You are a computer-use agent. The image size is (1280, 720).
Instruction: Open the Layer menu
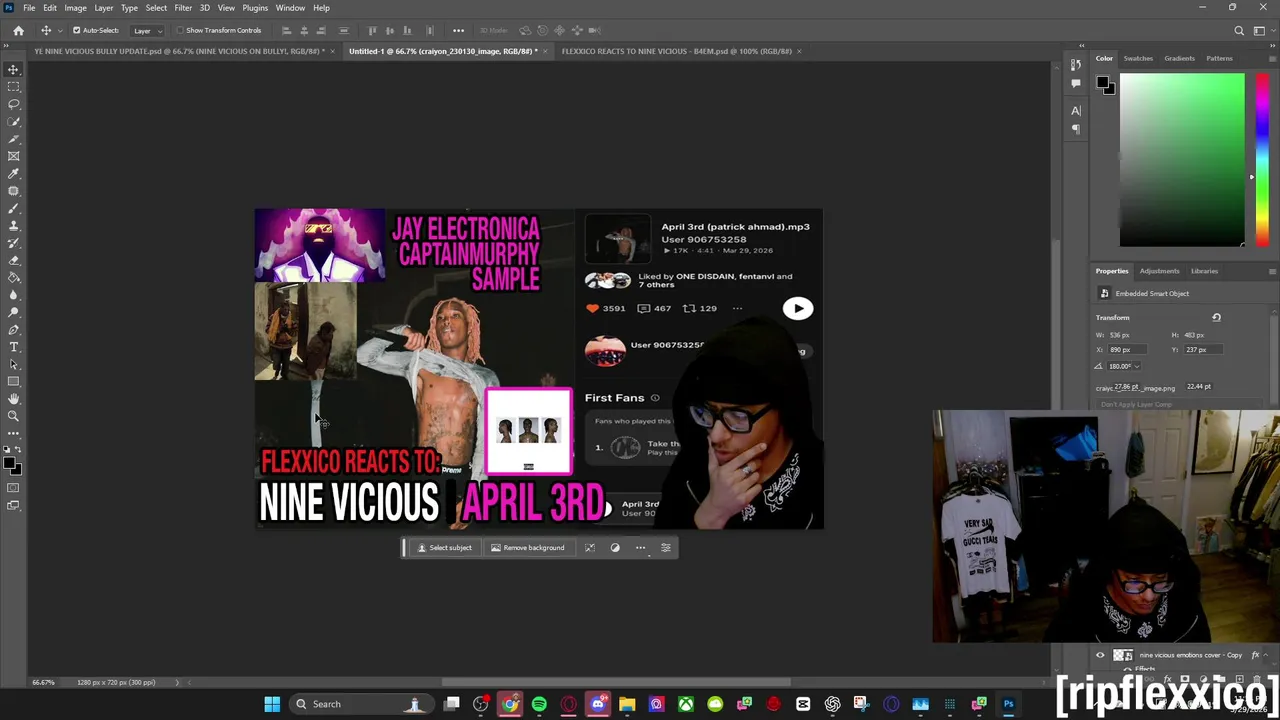104,8
